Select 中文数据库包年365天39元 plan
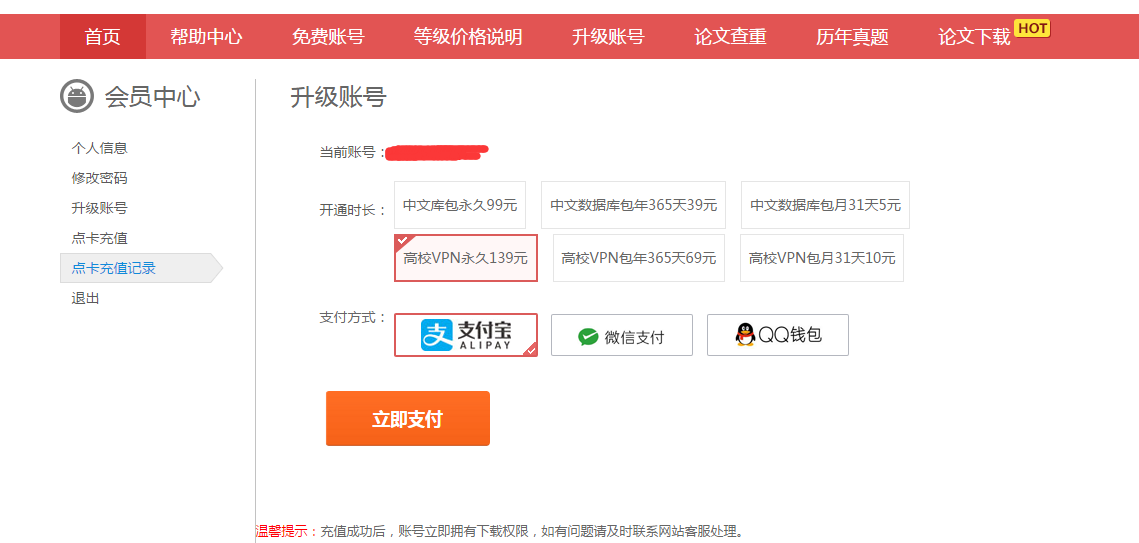The height and width of the screenshot is (543, 1139). pos(633,205)
